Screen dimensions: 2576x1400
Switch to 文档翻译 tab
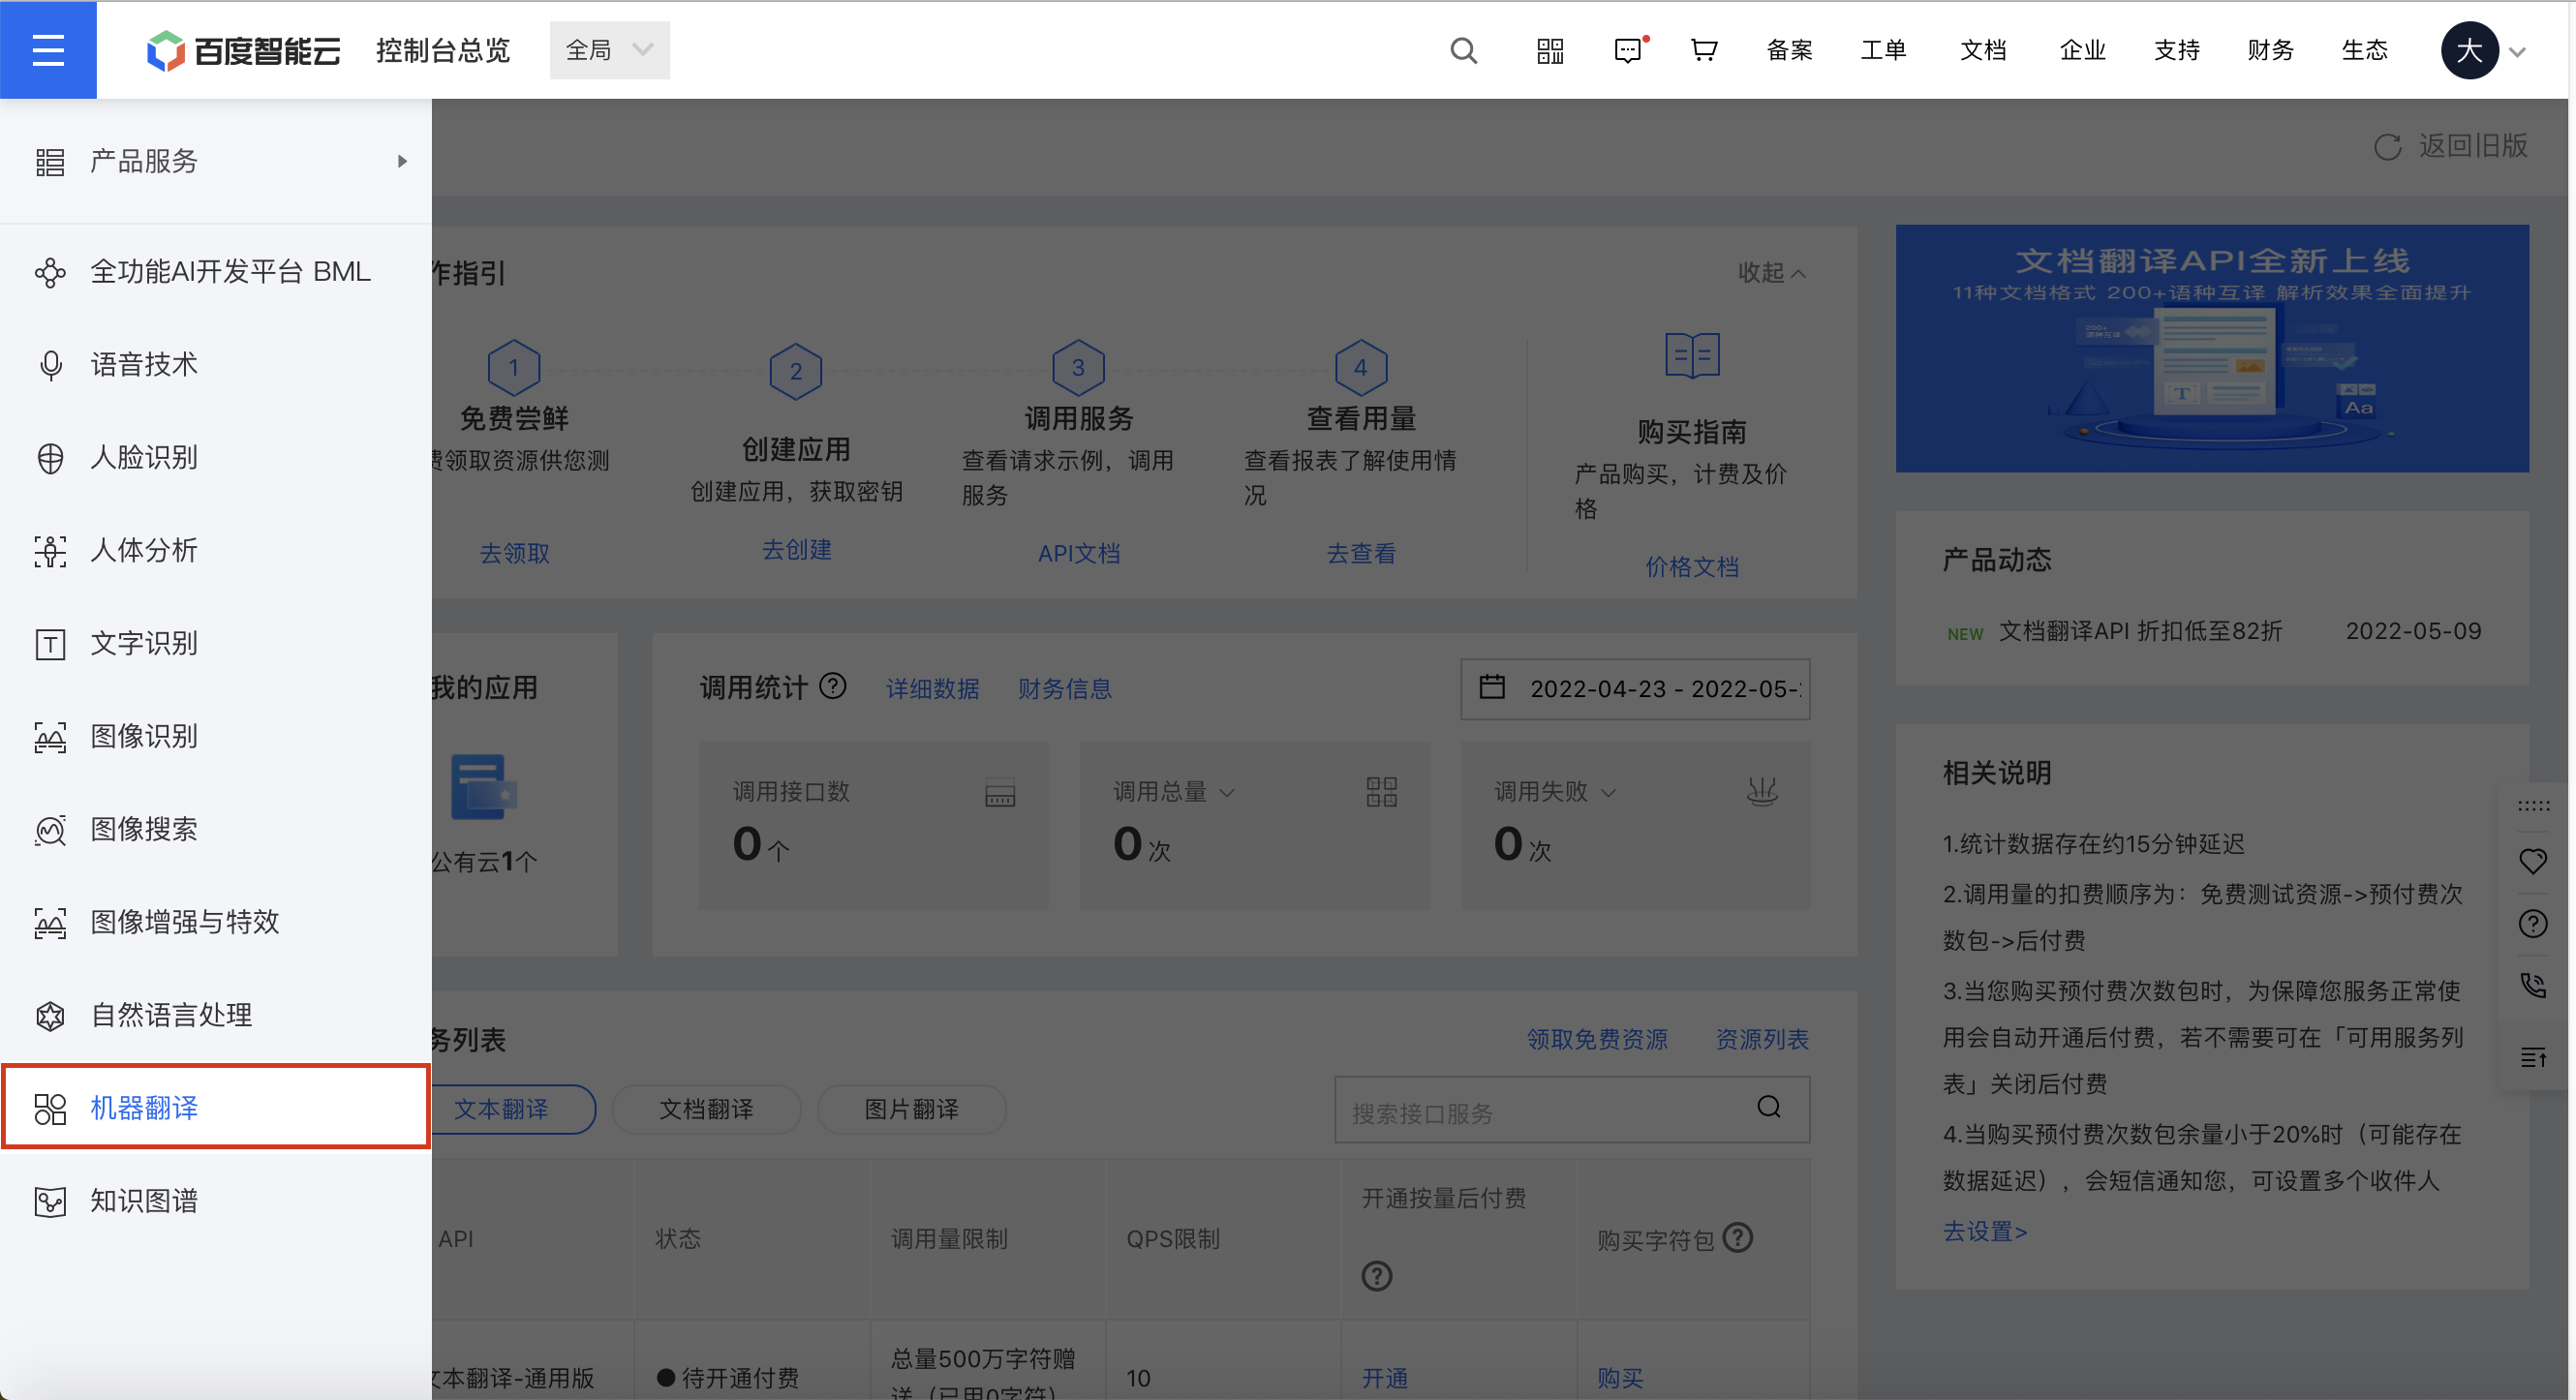(x=706, y=1109)
